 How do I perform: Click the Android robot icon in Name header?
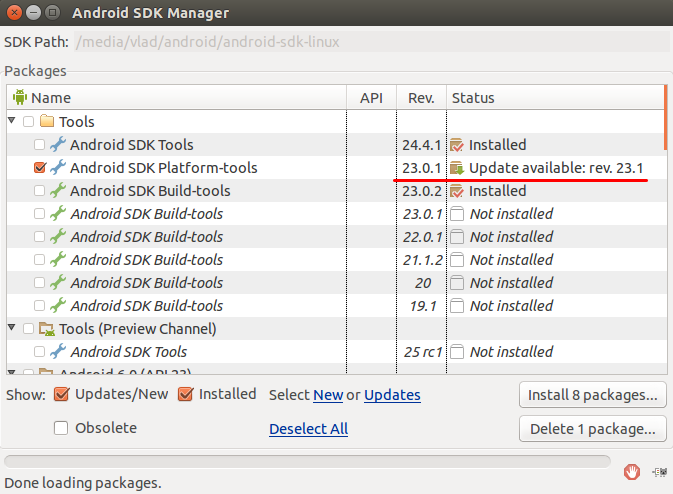click(20, 98)
